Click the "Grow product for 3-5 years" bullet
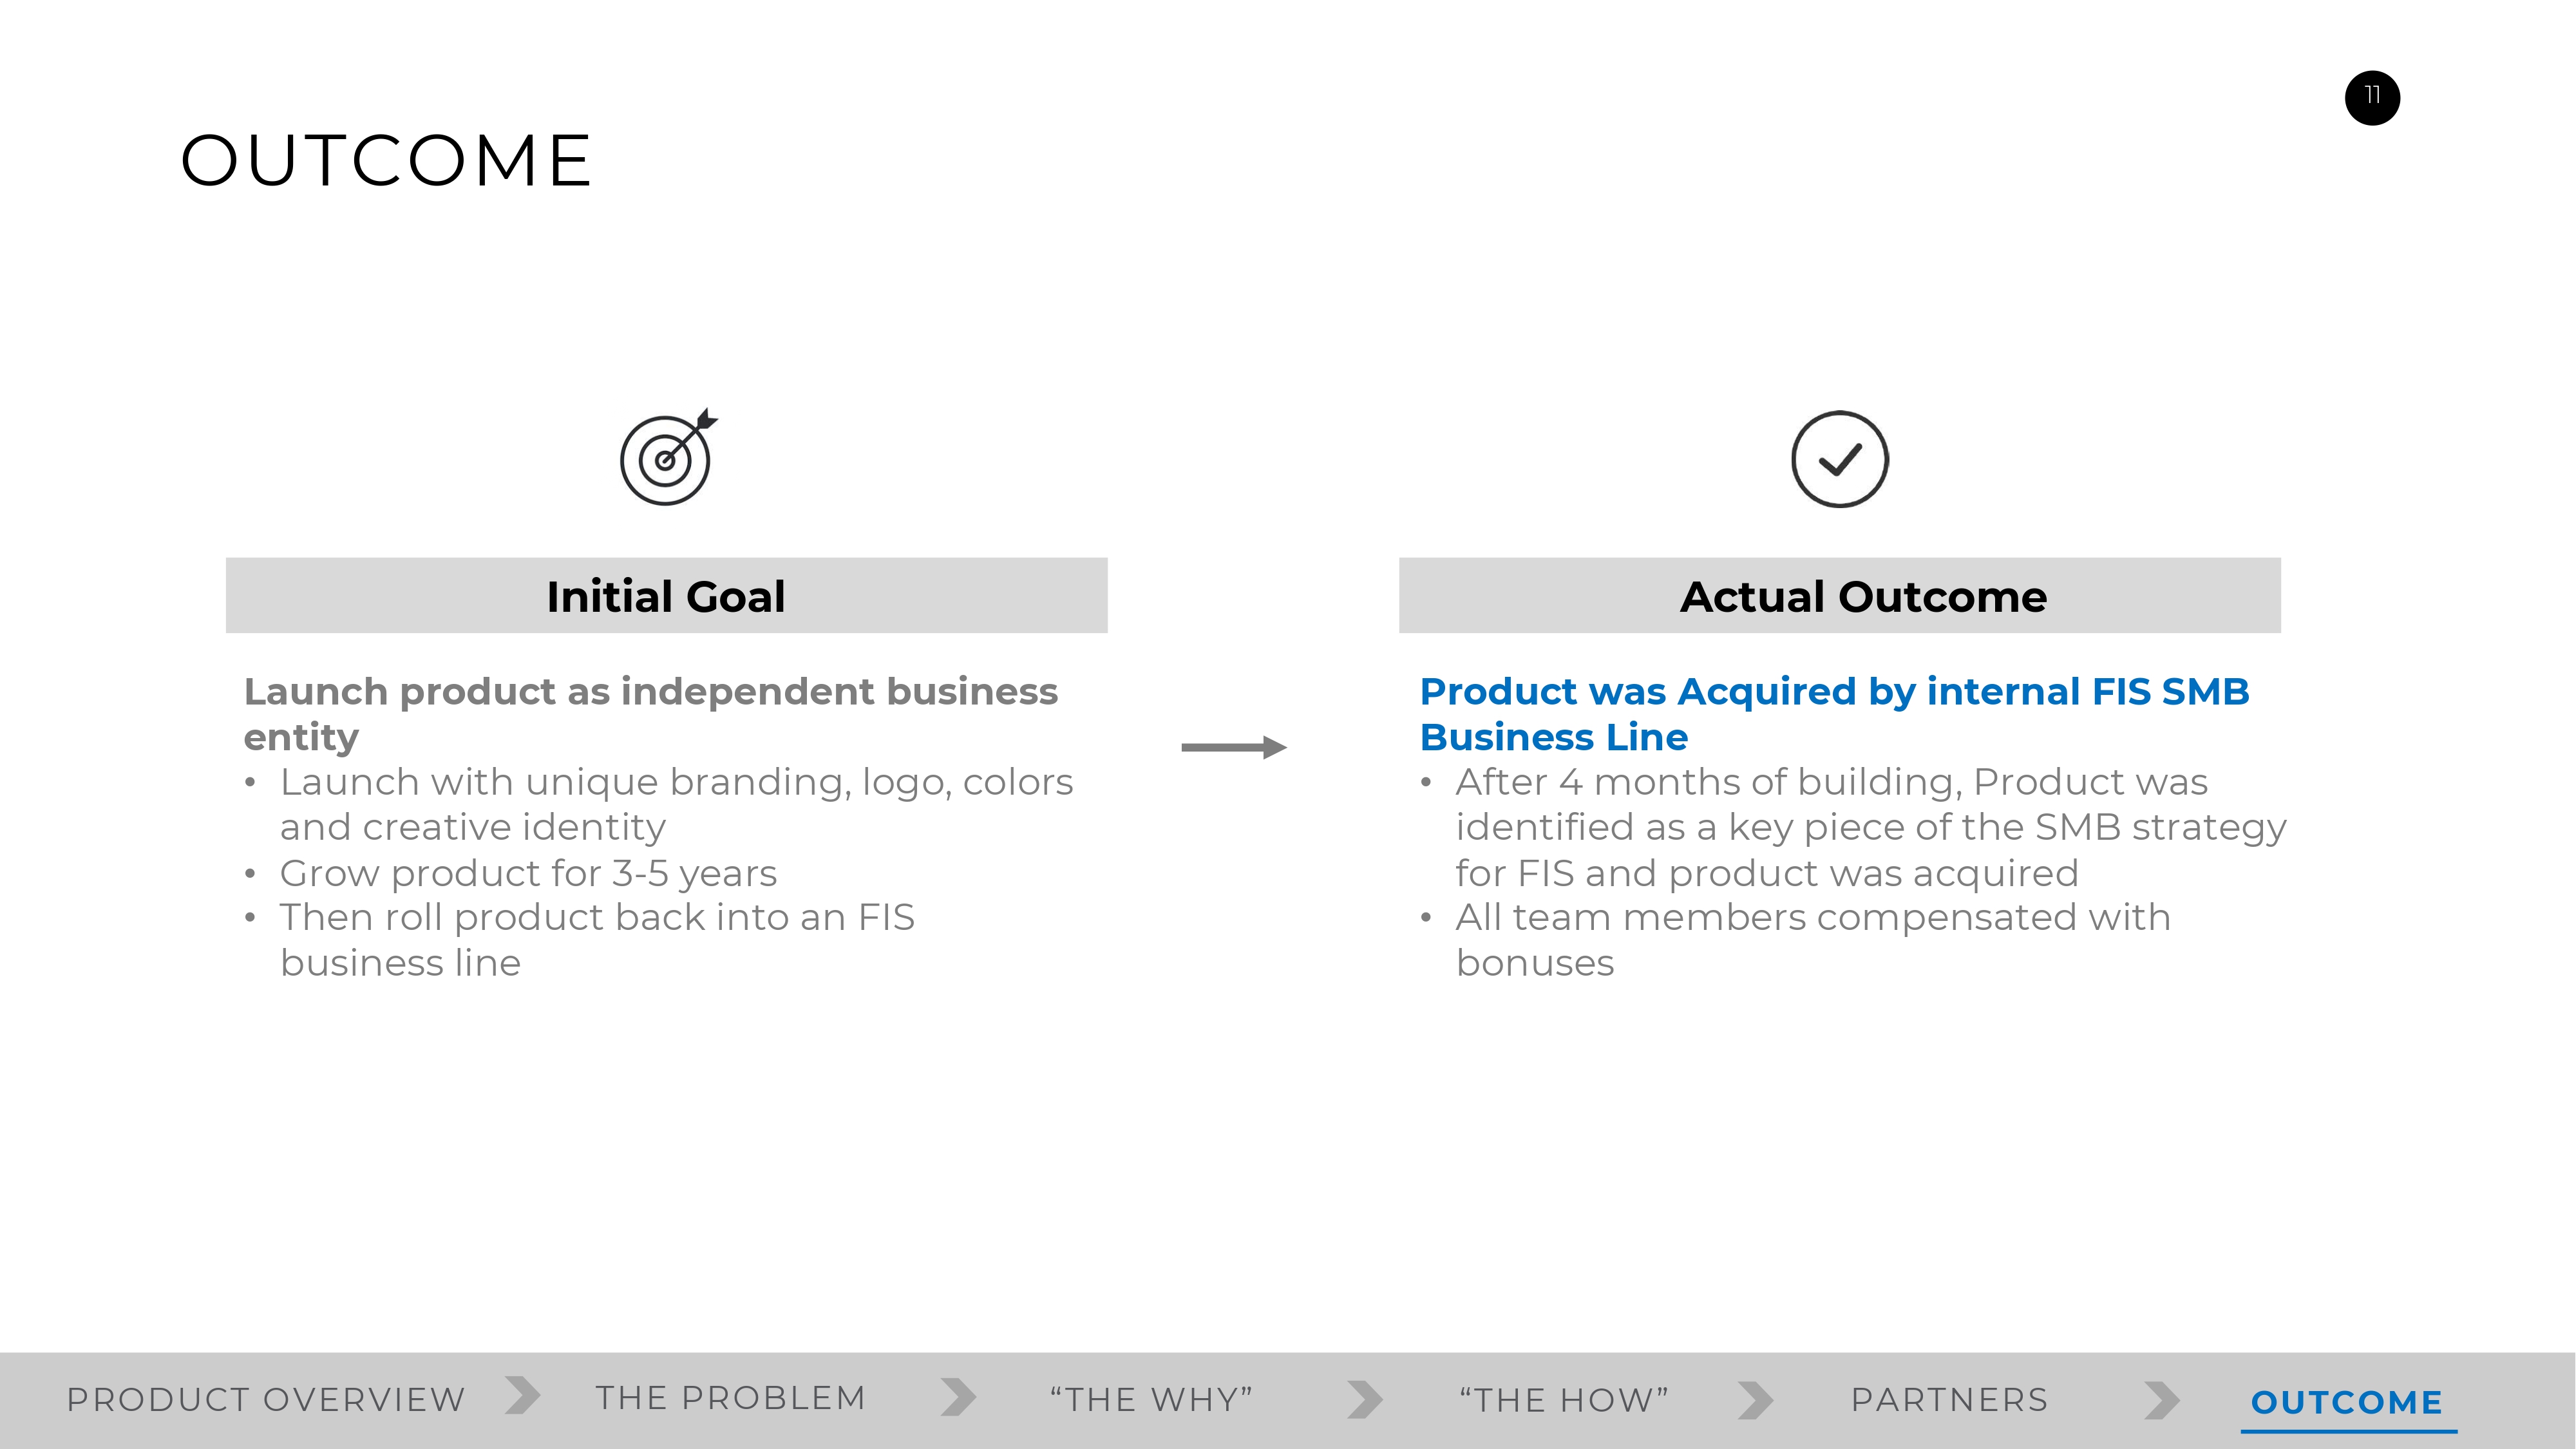The width and height of the screenshot is (2576, 1449). (x=528, y=873)
